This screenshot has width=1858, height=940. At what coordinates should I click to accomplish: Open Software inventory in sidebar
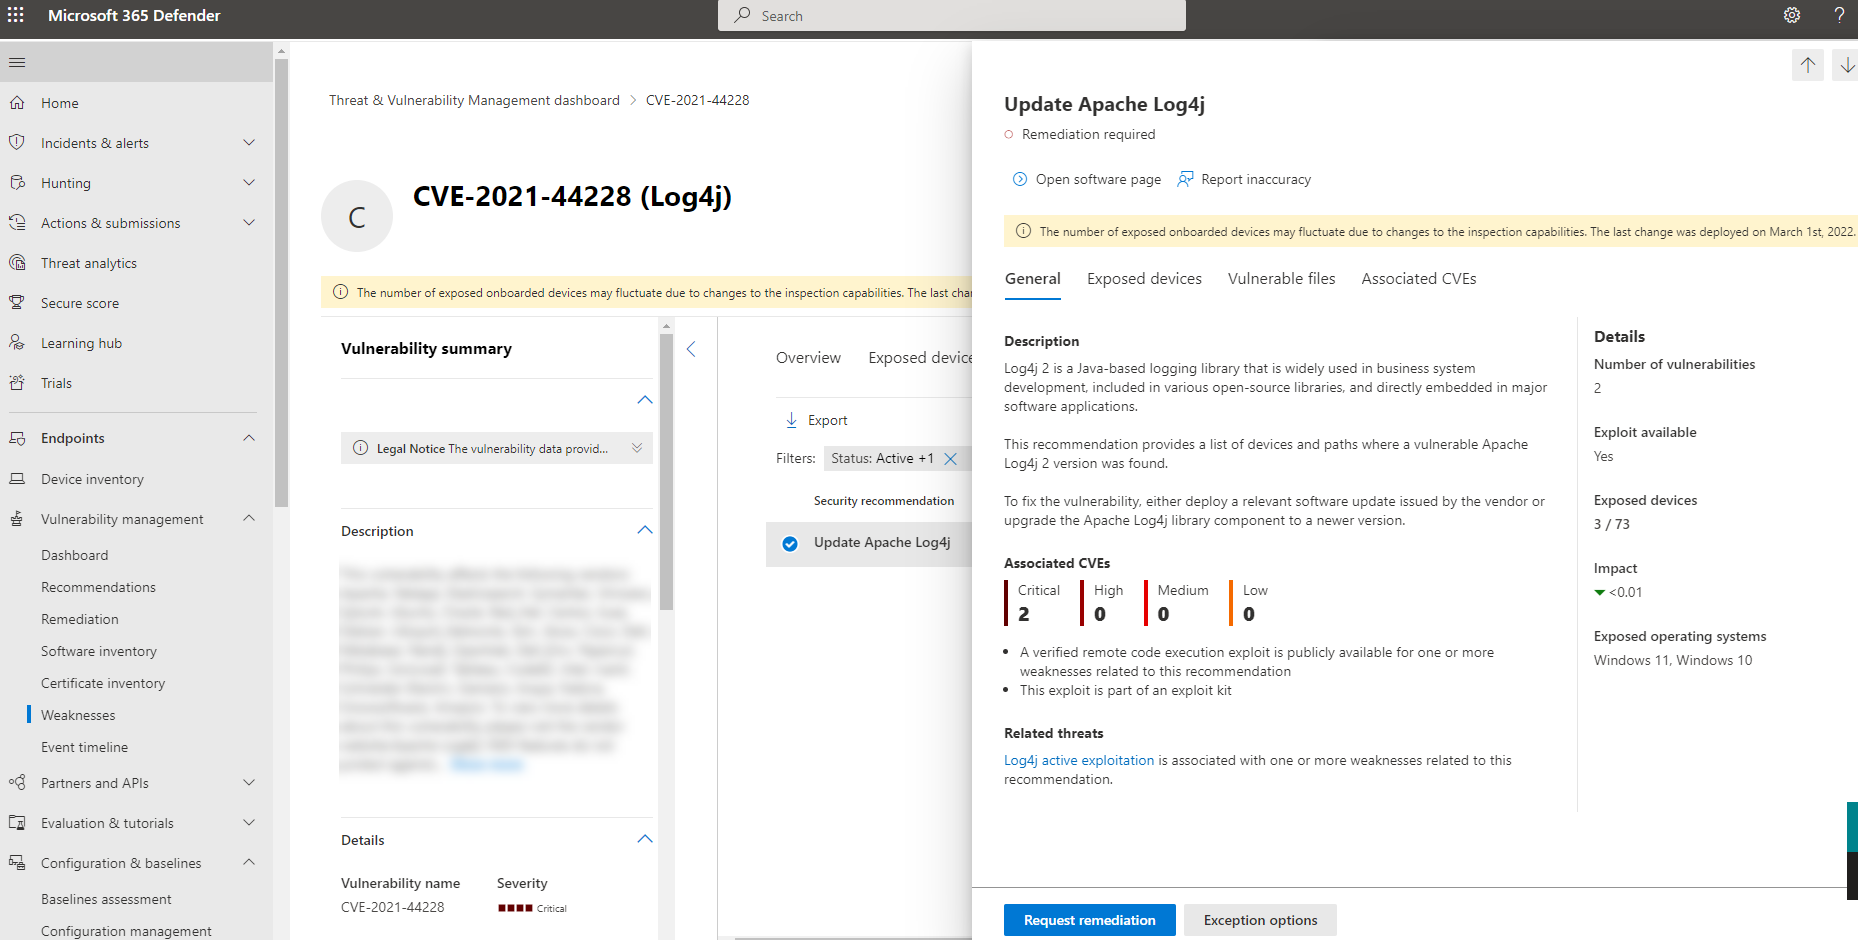(x=99, y=651)
